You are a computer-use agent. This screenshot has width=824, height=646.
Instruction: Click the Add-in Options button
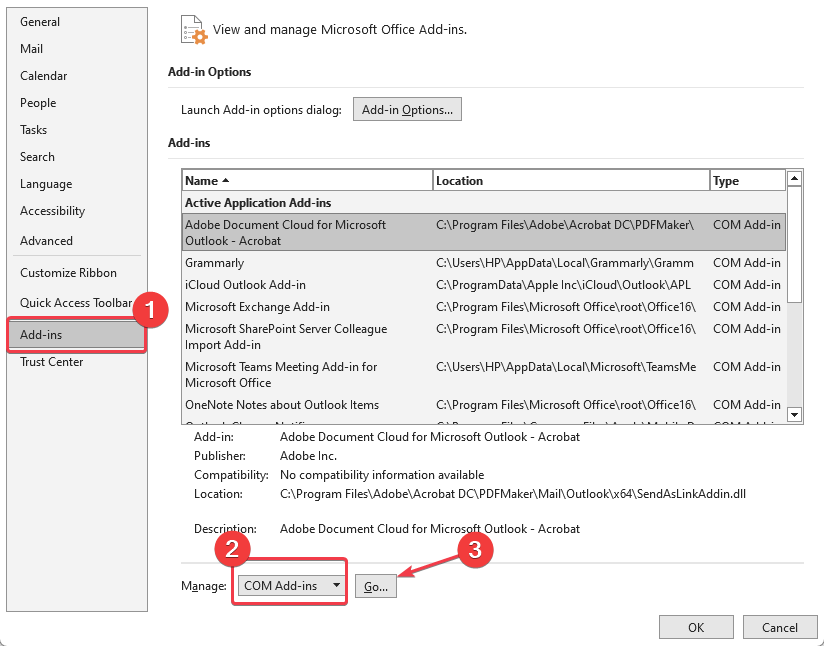(x=407, y=109)
